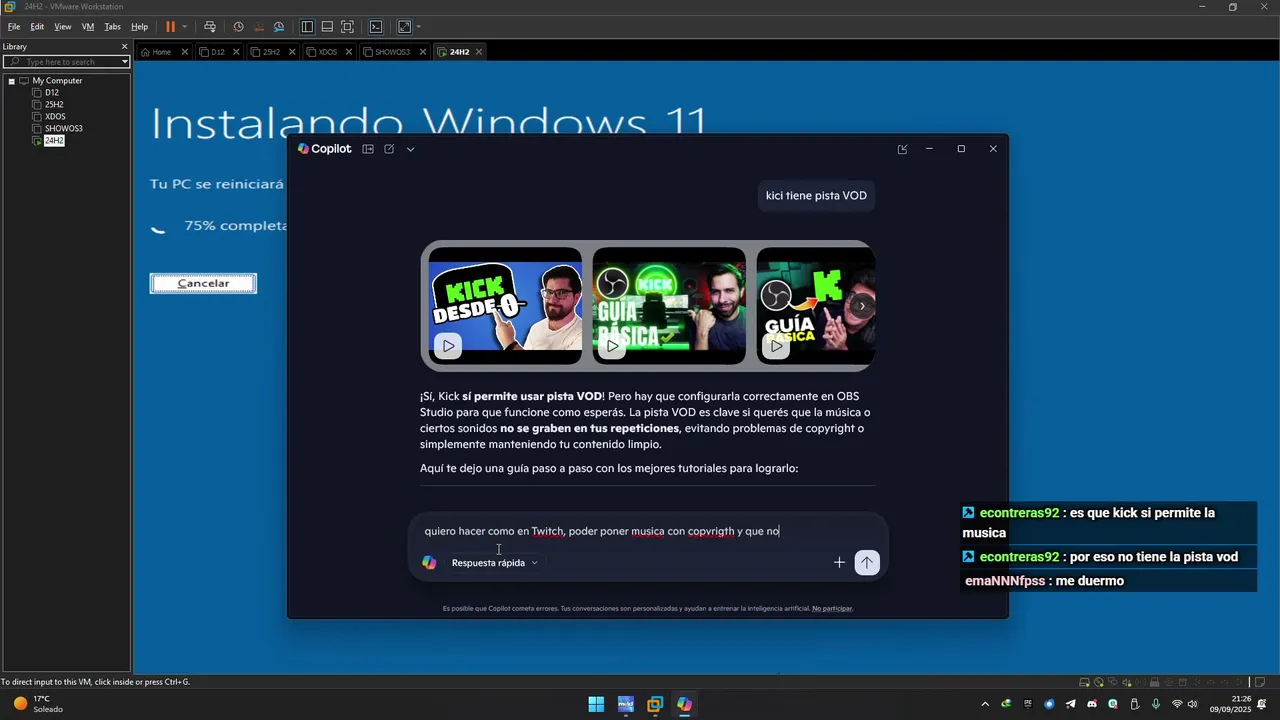This screenshot has width=1280, height=720.
Task: Start a new Copilot chat icon
Action: pos(389,149)
